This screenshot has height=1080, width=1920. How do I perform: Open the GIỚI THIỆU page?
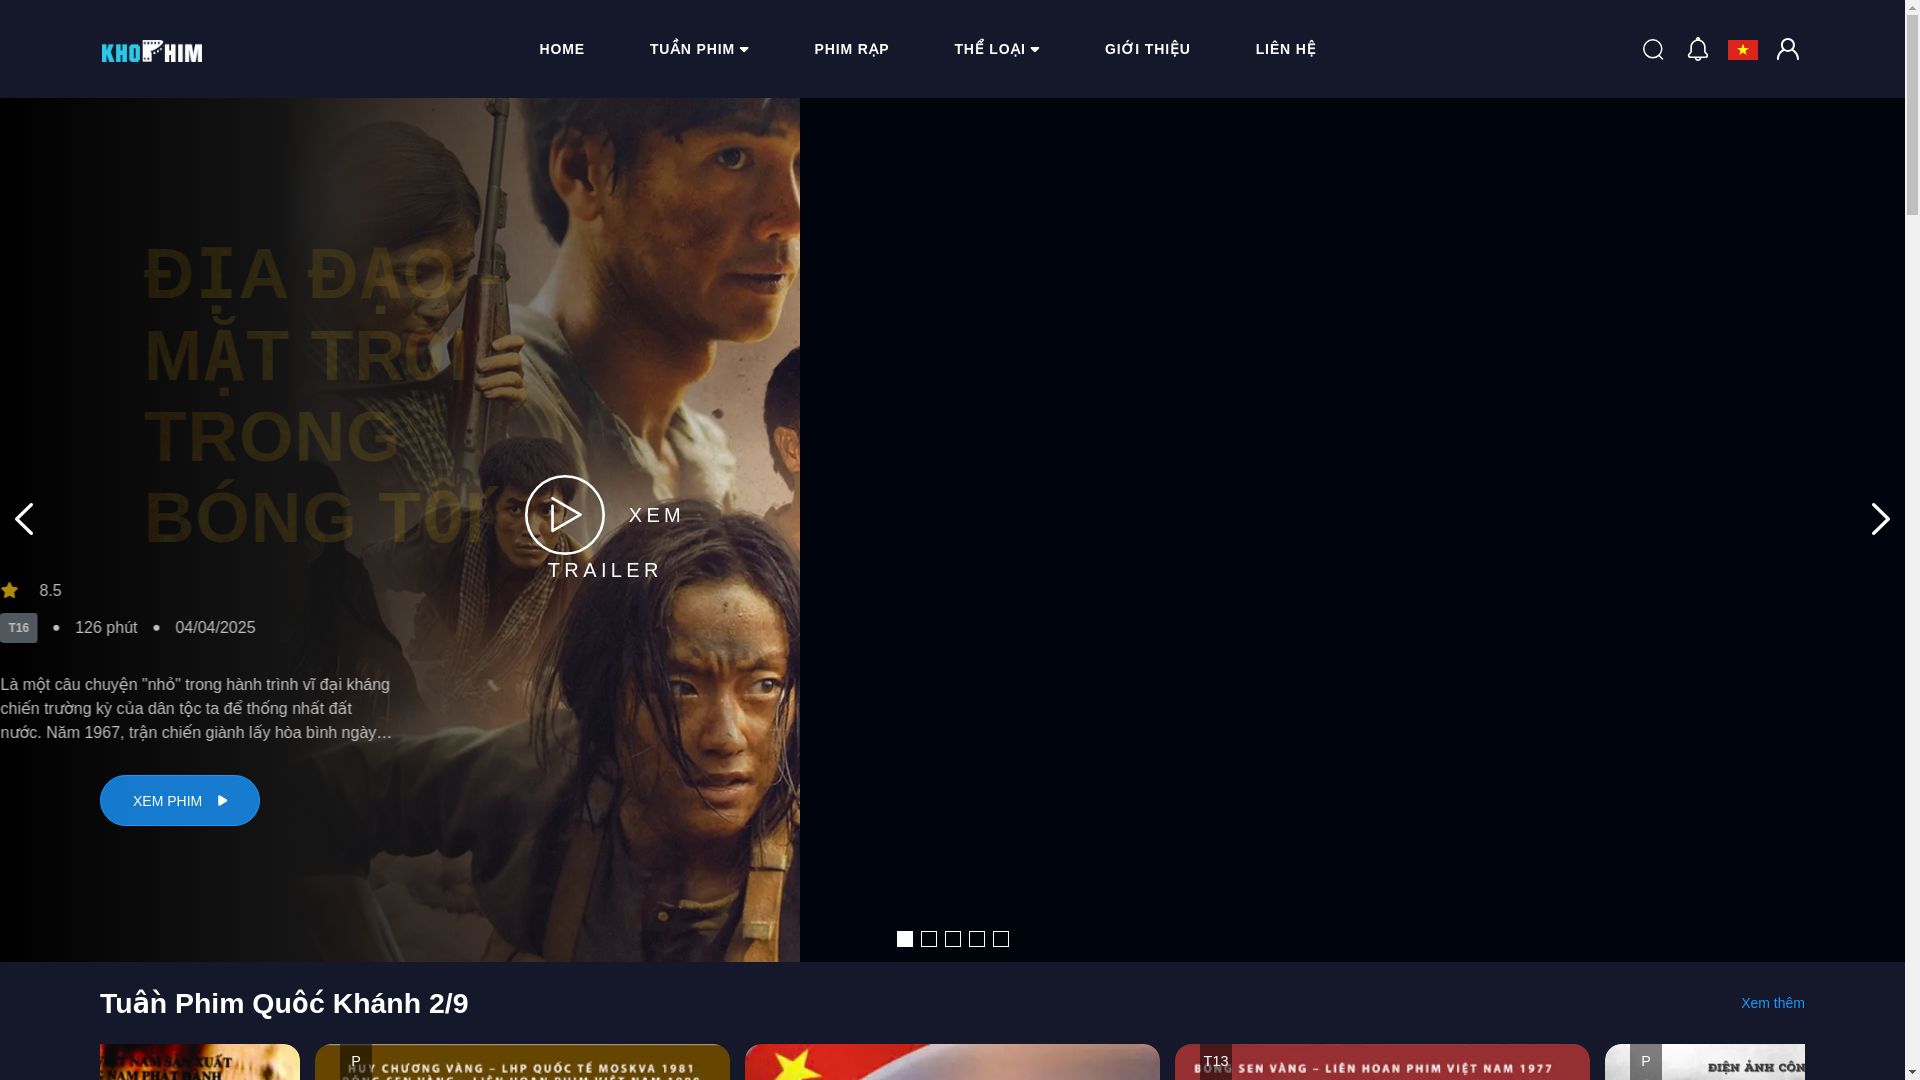(x=1148, y=49)
